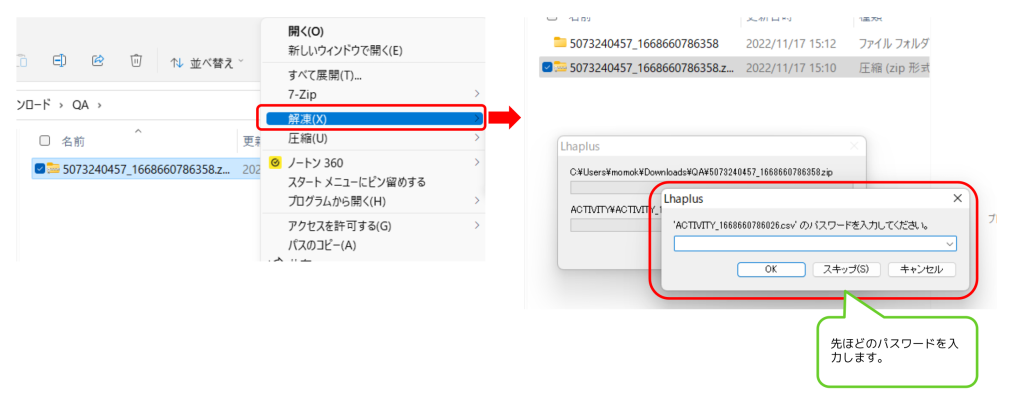The image size is (1024, 396).
Task: Click the password input field in Lhaplus
Action: pyautogui.click(x=815, y=244)
